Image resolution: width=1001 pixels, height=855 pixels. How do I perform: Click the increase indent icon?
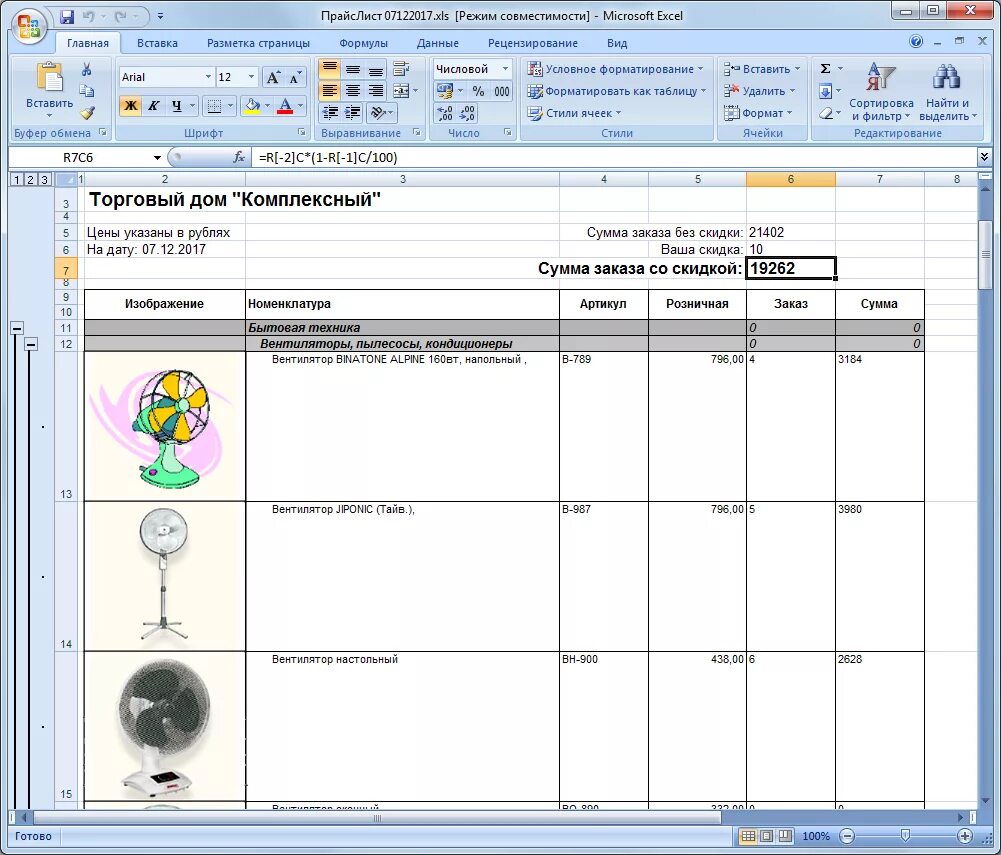coord(352,113)
